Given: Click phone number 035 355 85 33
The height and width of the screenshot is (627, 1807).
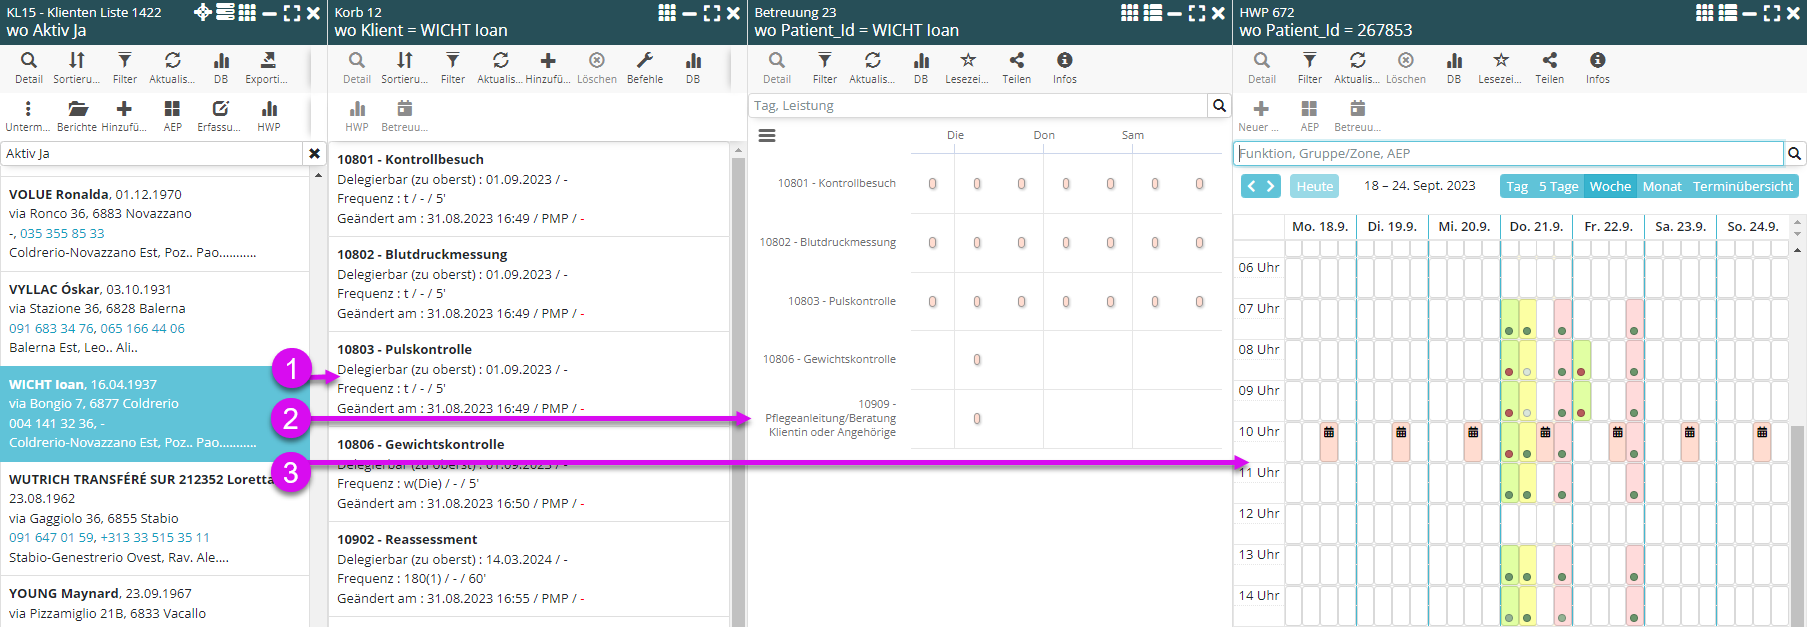Looking at the screenshot, I should click(62, 233).
